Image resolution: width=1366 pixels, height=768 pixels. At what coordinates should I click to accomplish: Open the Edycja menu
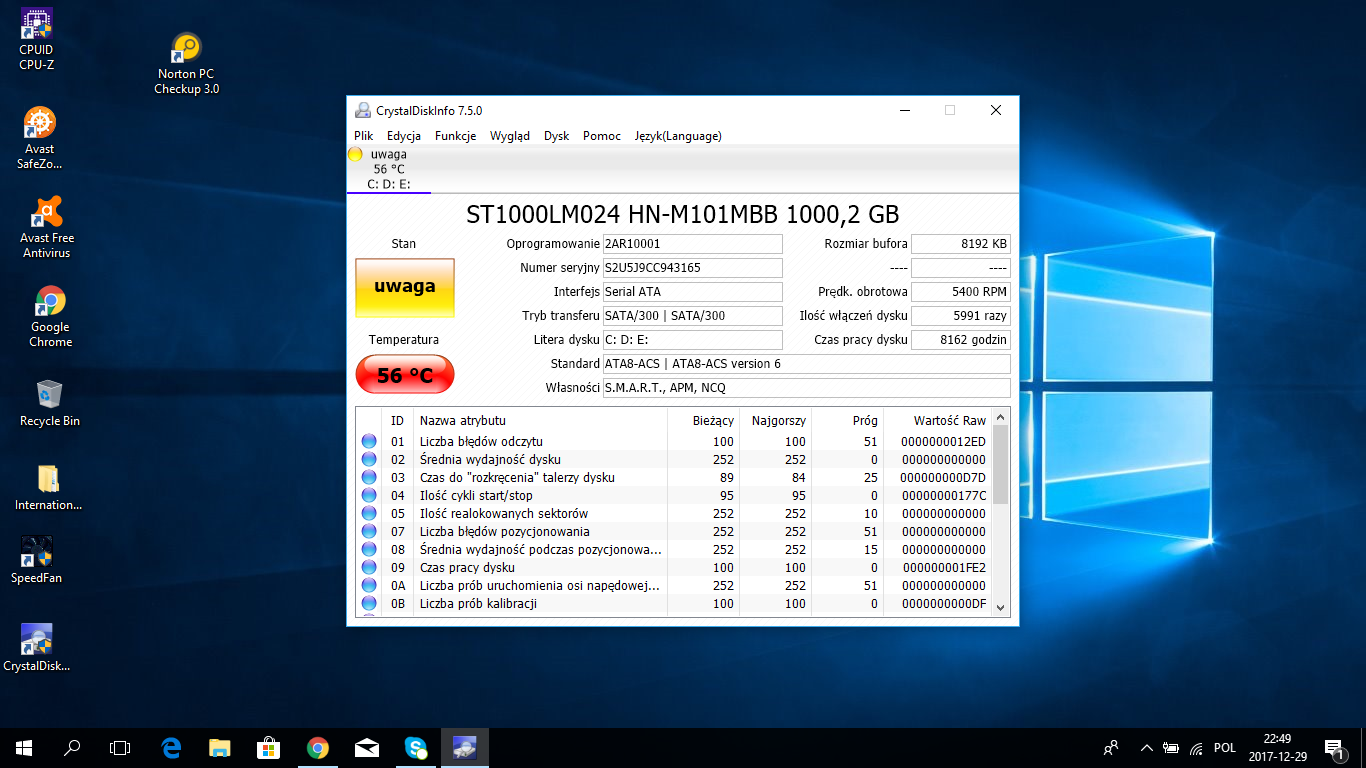point(404,136)
